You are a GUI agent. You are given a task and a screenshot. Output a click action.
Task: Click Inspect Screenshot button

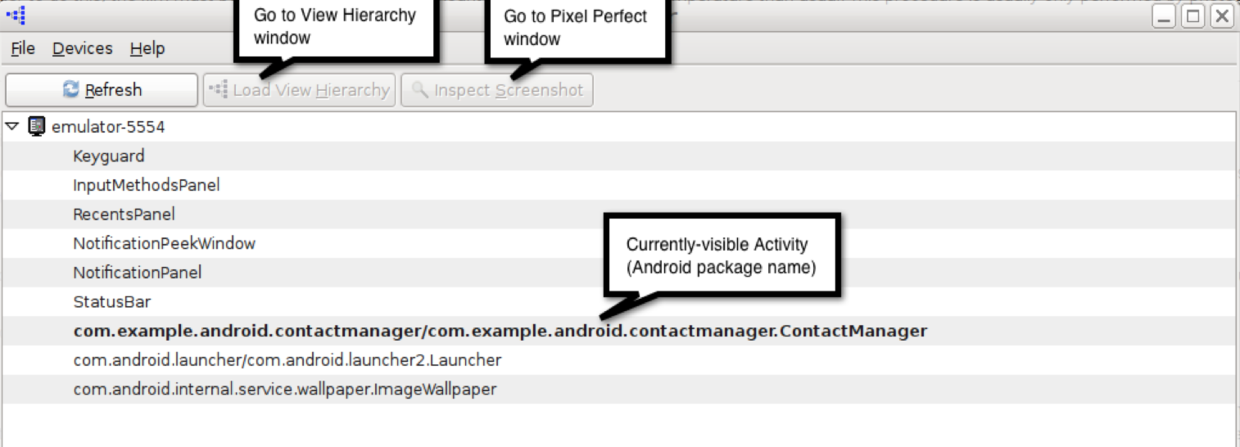click(x=497, y=90)
